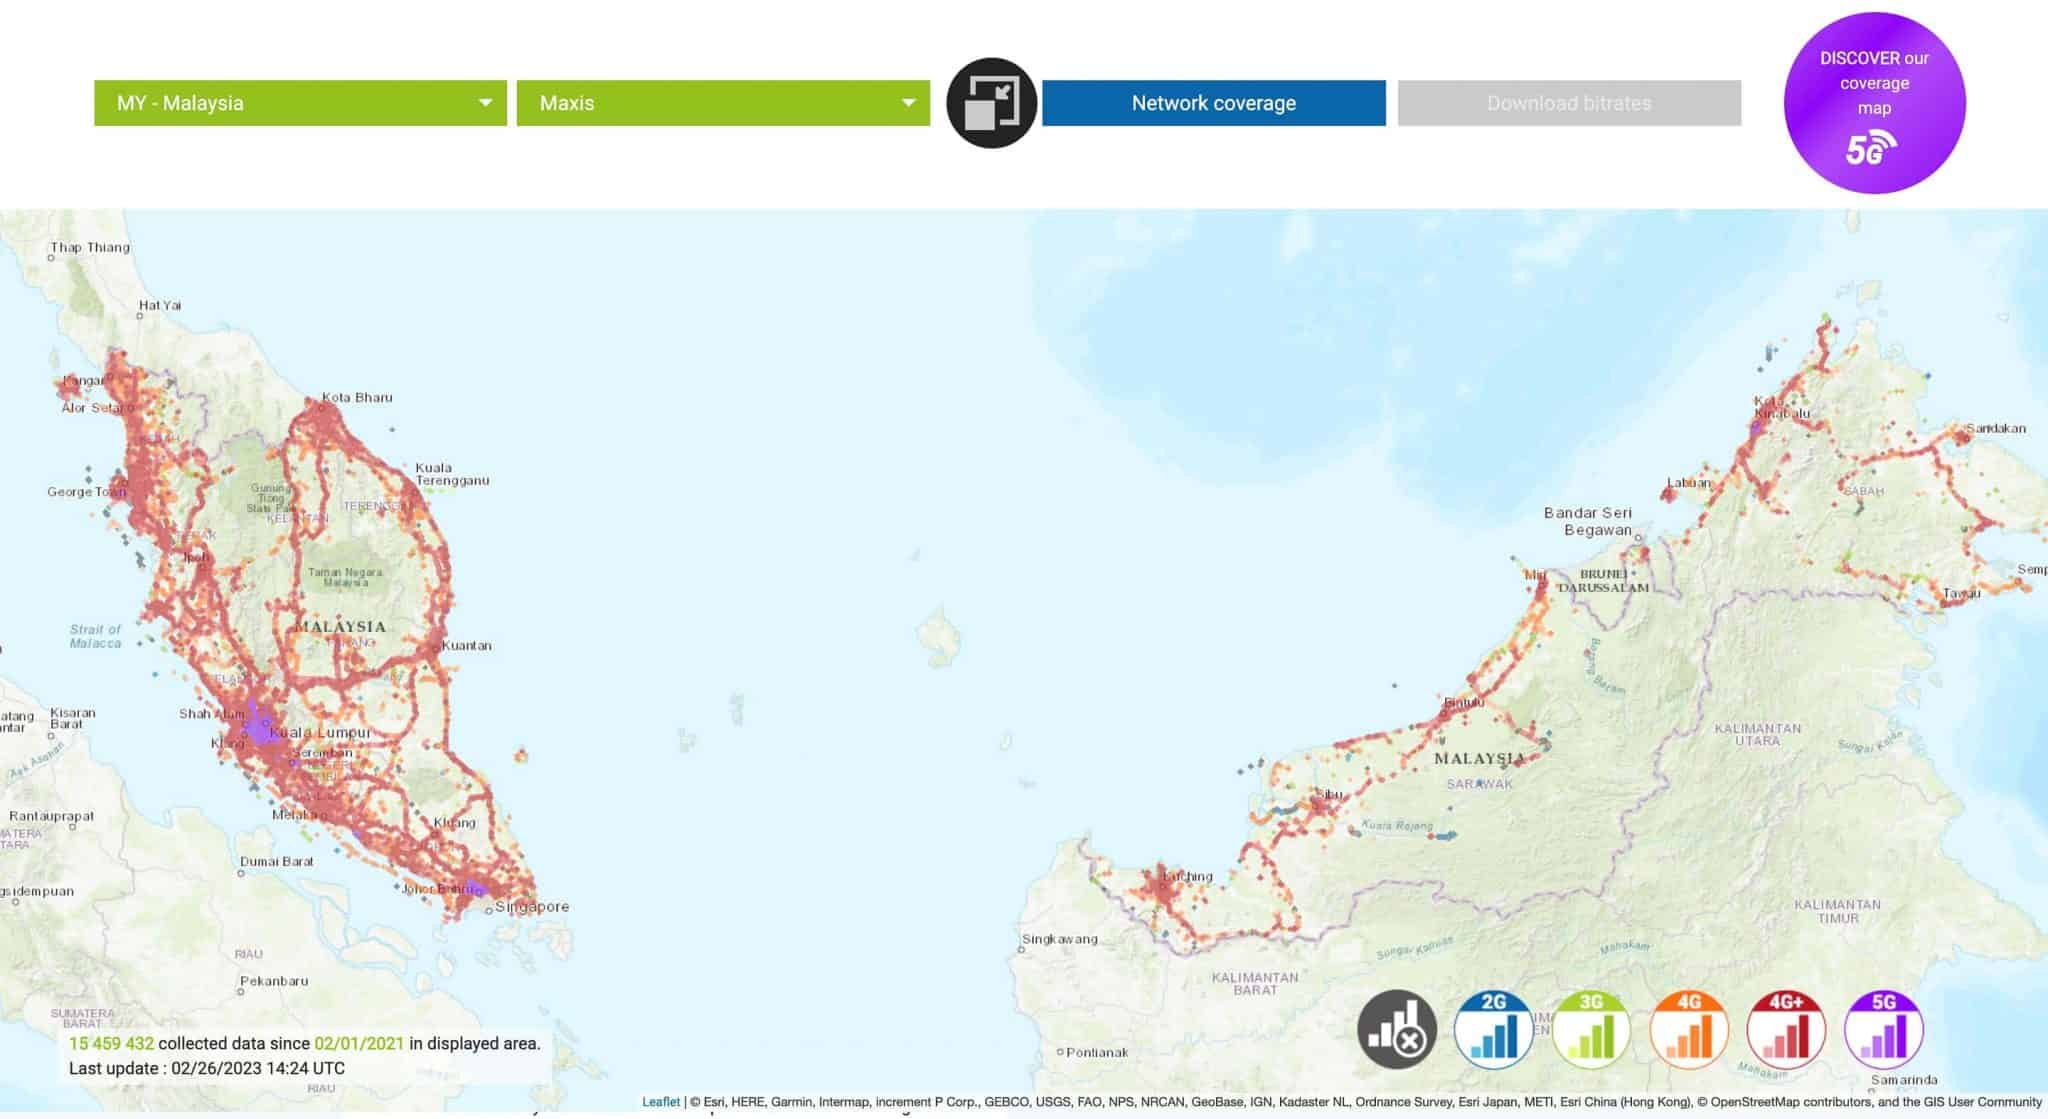Click the 5G wifi logo in purple circle
2048x1119 pixels.
tap(1871, 150)
